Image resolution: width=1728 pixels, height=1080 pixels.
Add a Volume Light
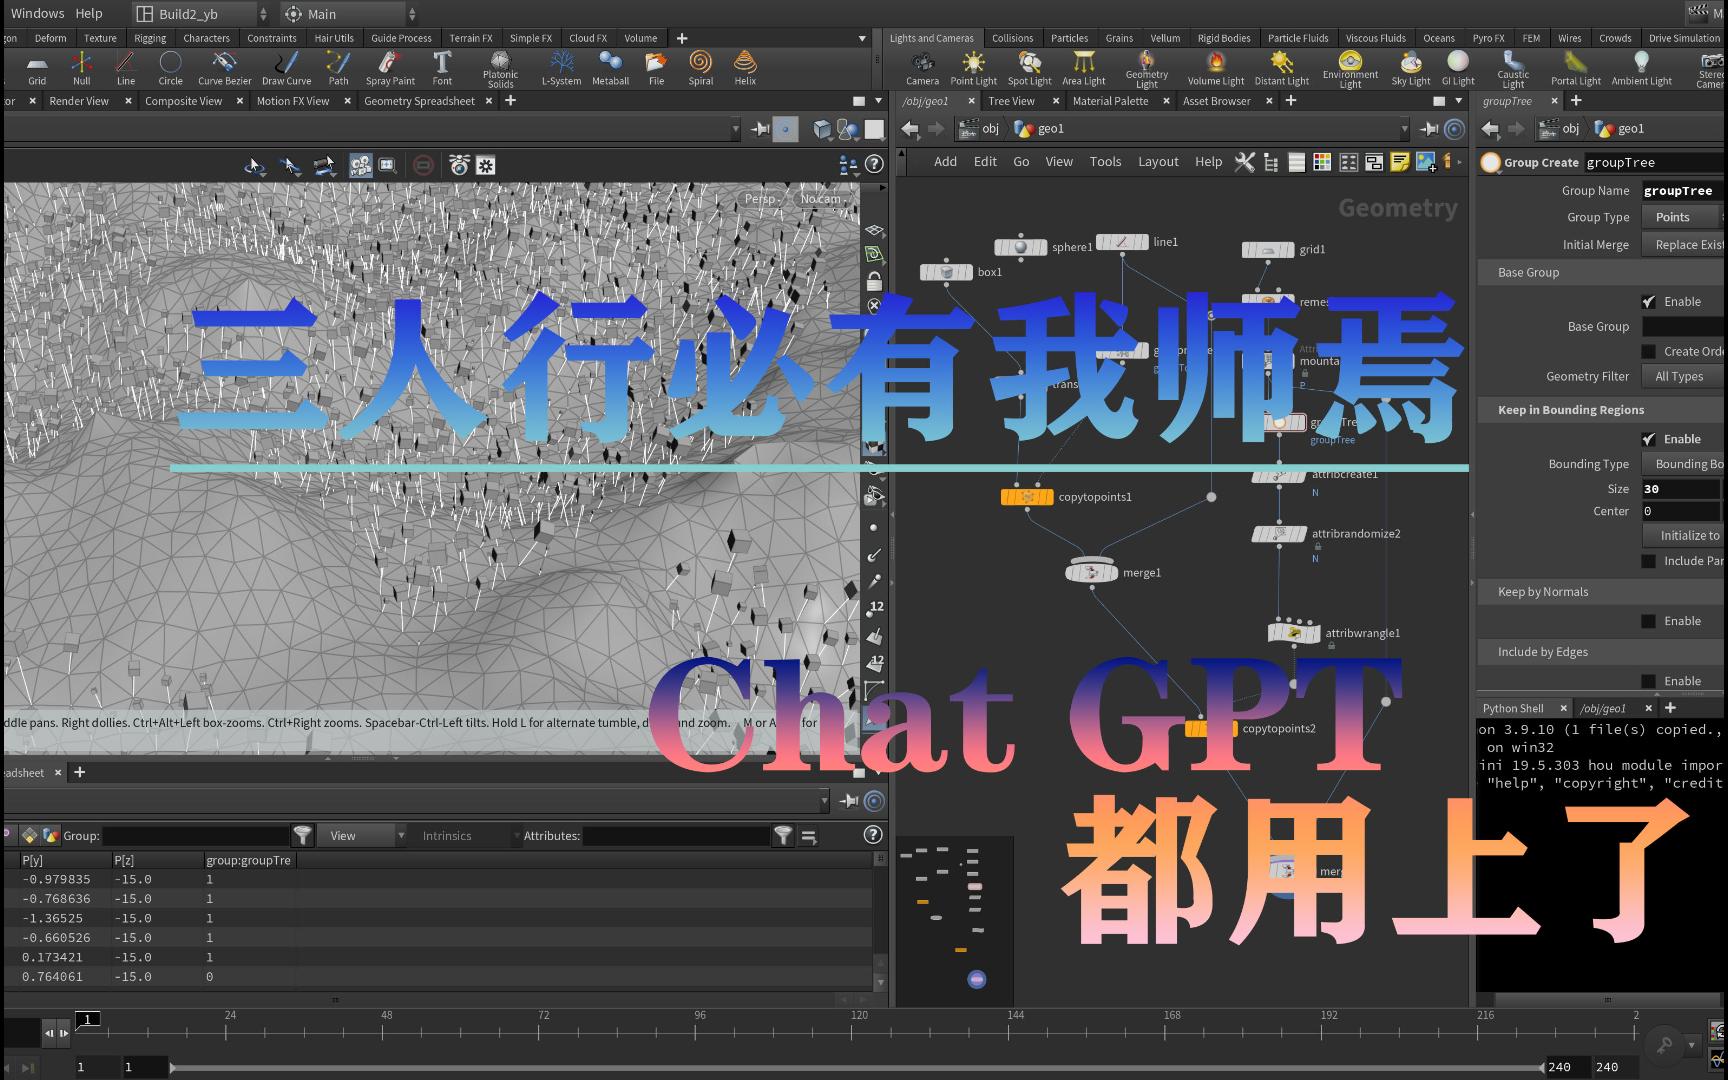[1216, 68]
